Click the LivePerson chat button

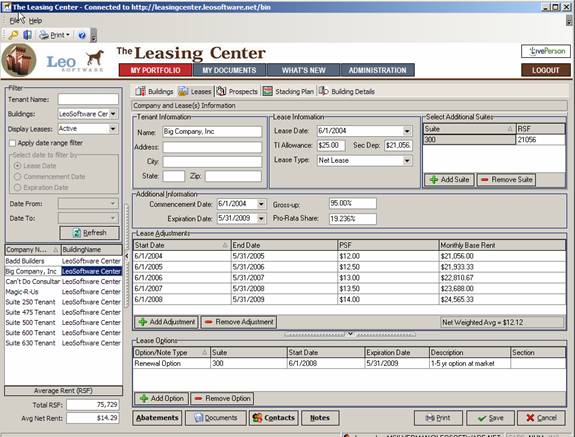tap(546, 51)
